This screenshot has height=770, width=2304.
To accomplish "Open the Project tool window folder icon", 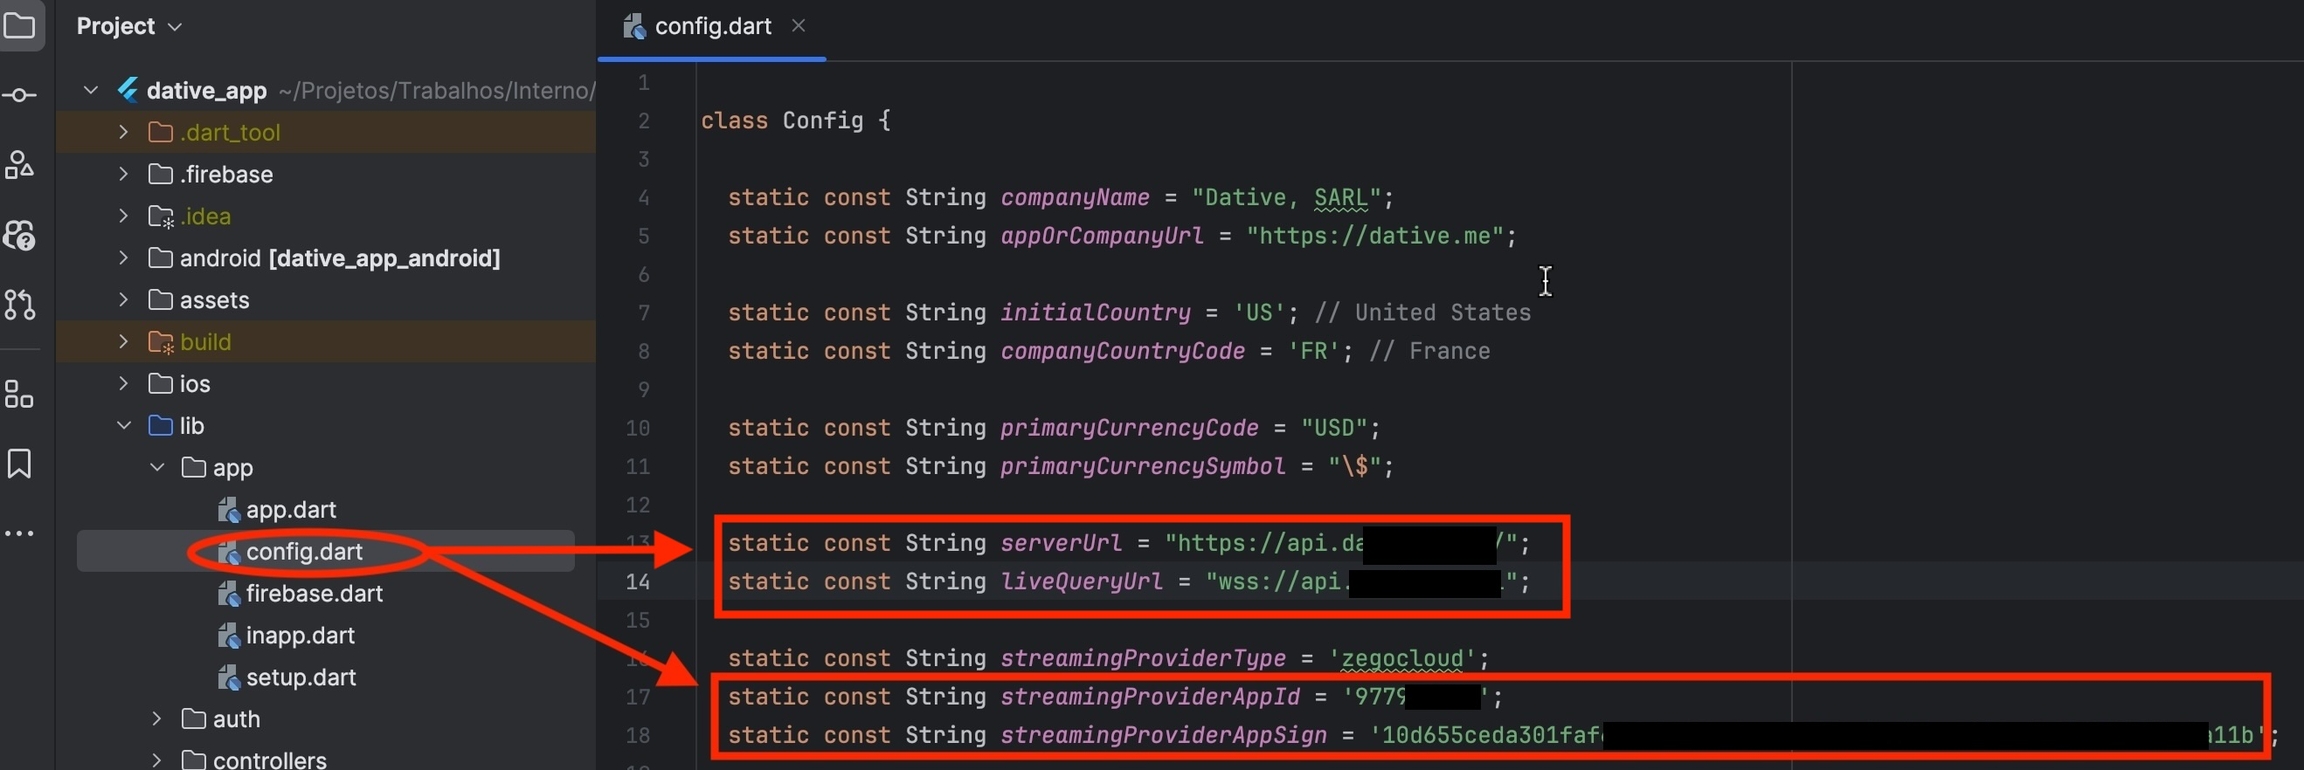I will coord(20,25).
